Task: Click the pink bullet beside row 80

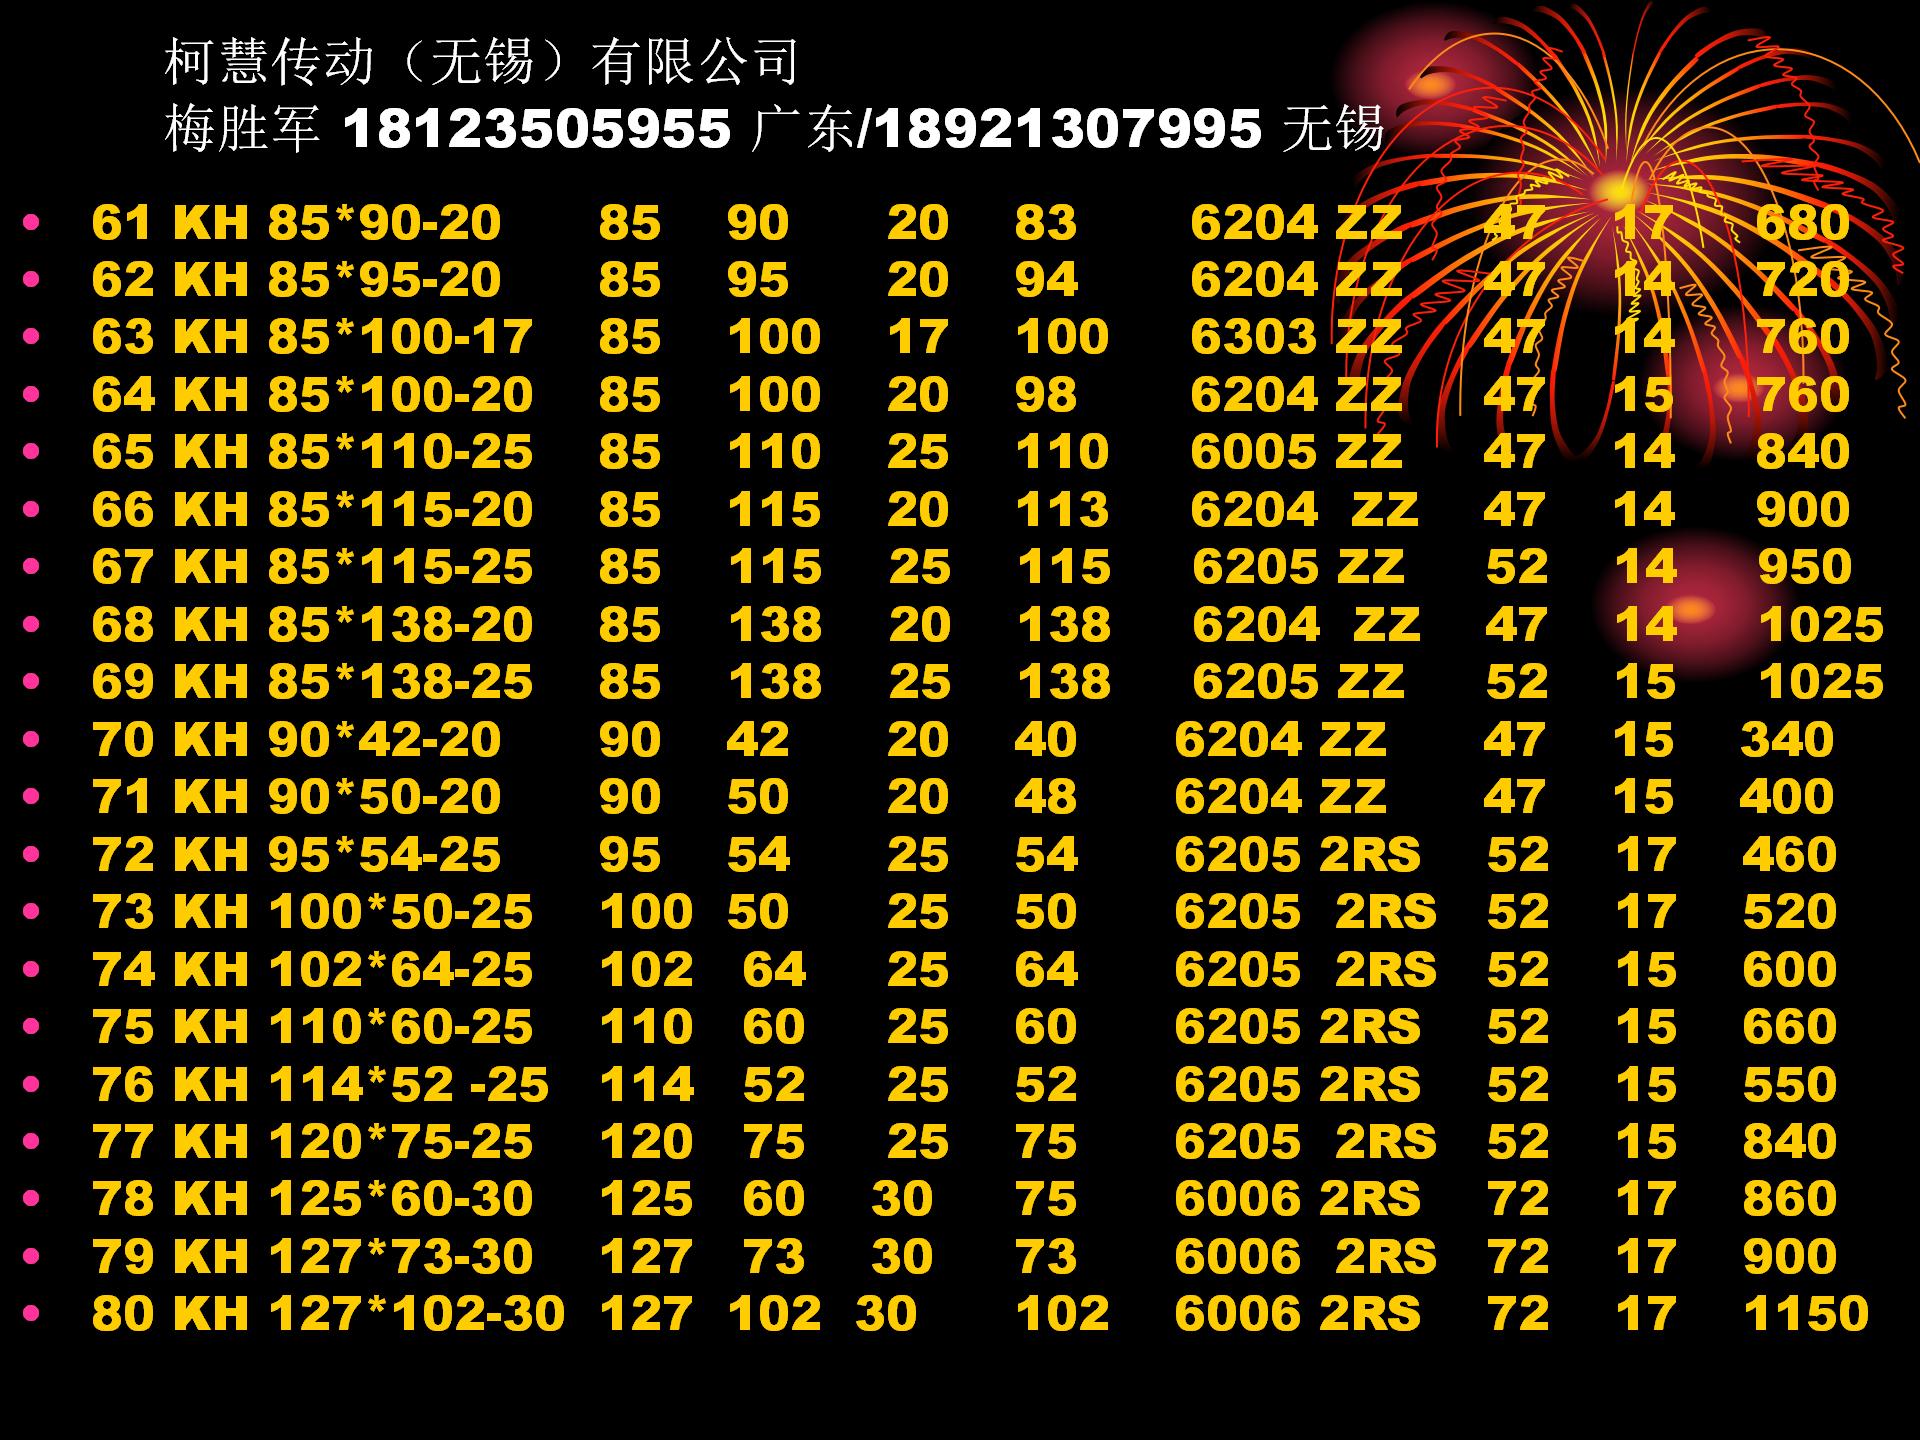Action: [32, 1314]
